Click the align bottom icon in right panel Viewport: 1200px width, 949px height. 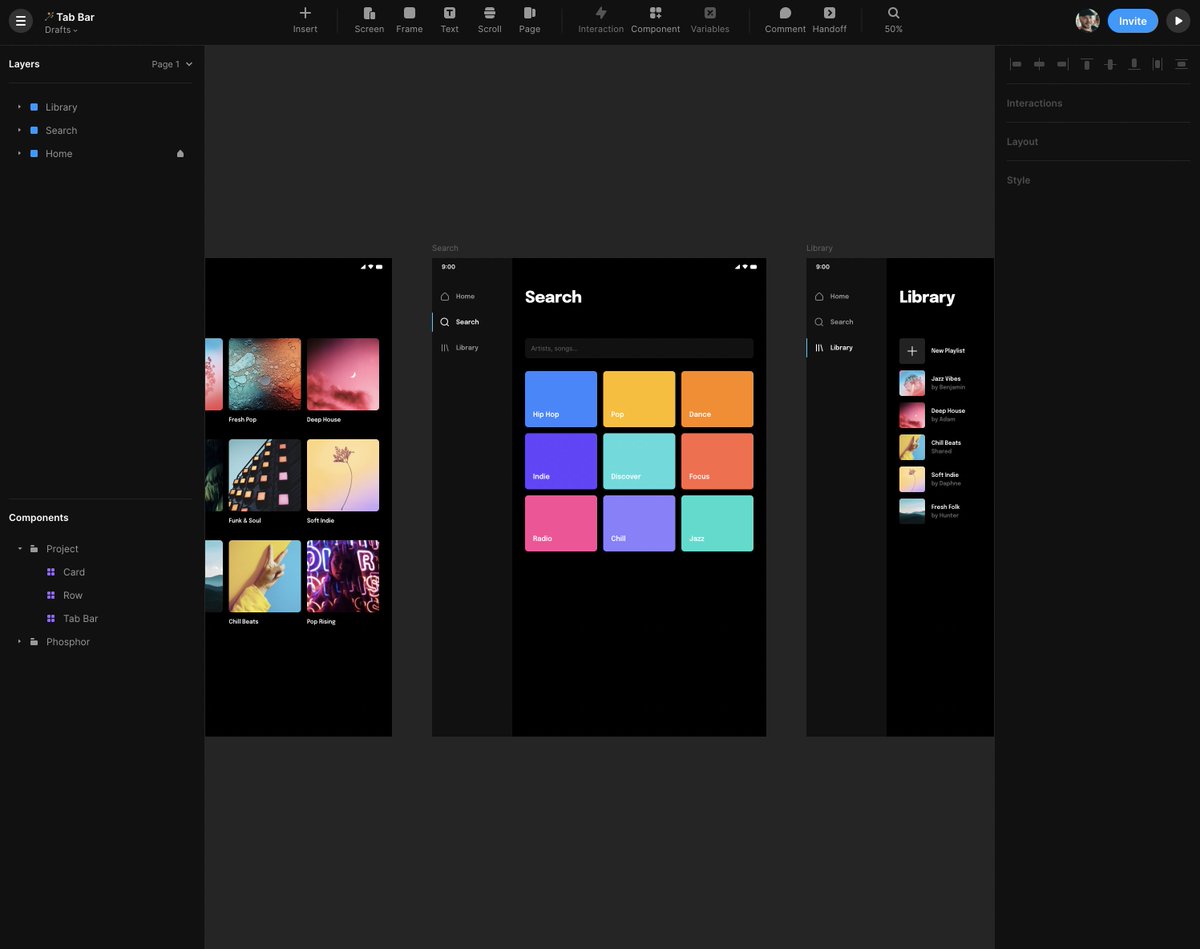tap(1134, 63)
